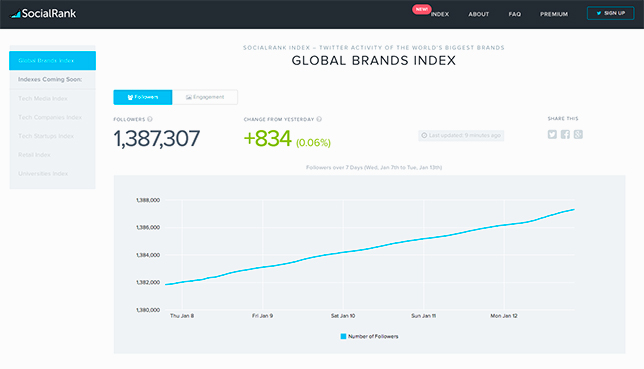Open the PREMIUM page
This screenshot has height=369, width=644.
tap(554, 14)
